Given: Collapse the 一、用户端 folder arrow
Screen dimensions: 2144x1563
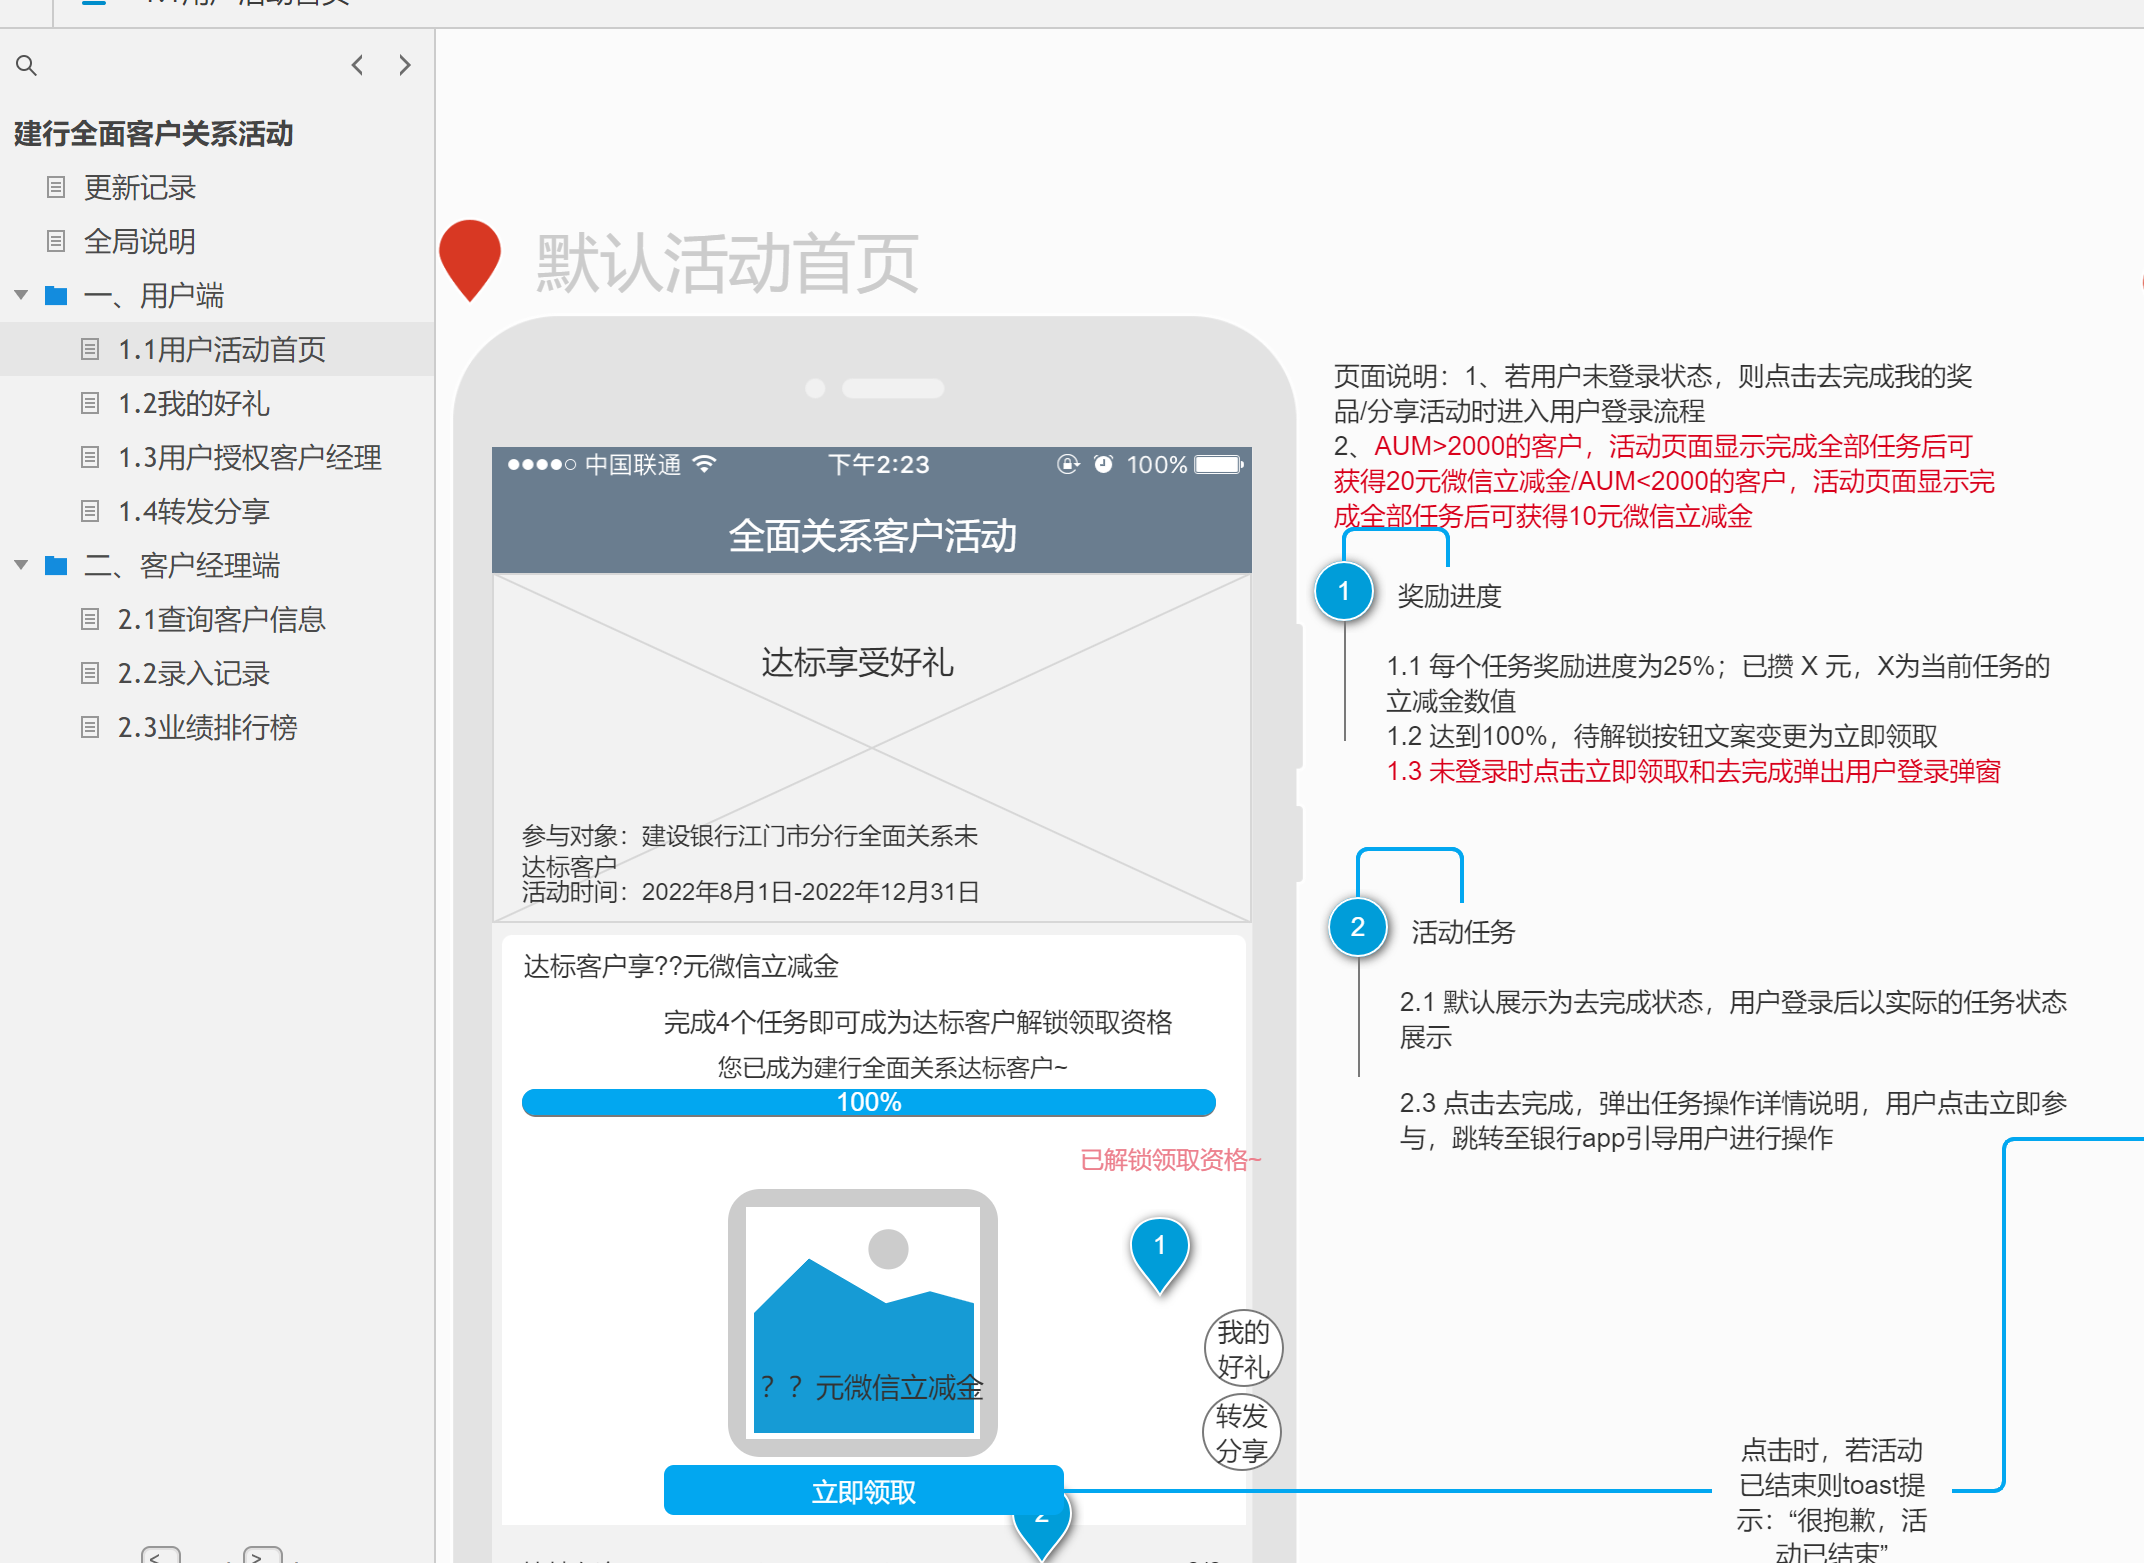Looking at the screenshot, I should click(x=21, y=295).
